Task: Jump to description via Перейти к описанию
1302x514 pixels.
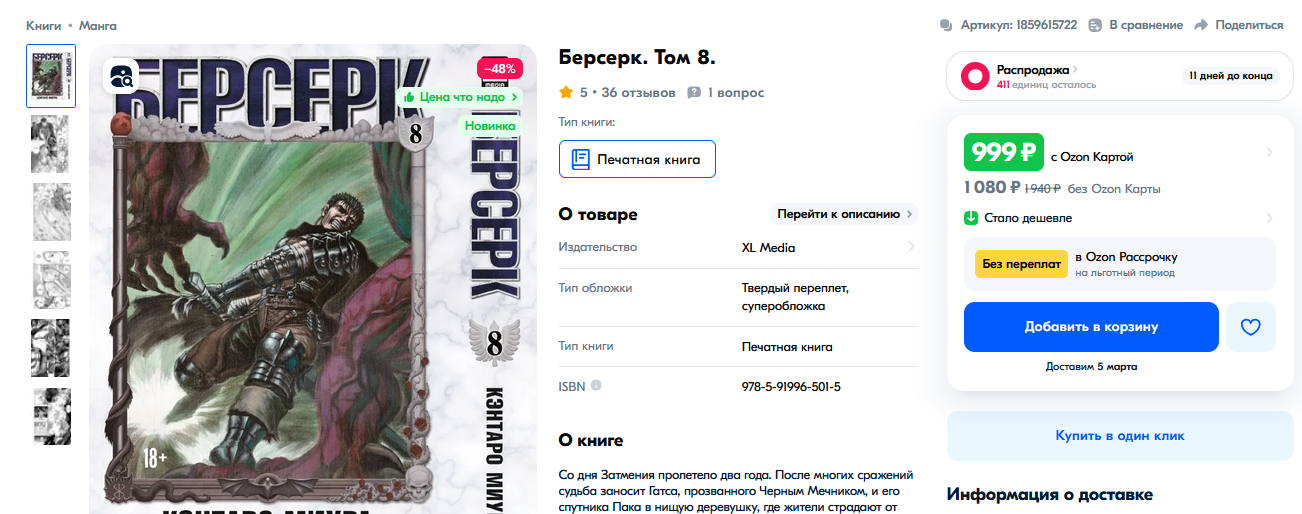Action: coord(844,214)
